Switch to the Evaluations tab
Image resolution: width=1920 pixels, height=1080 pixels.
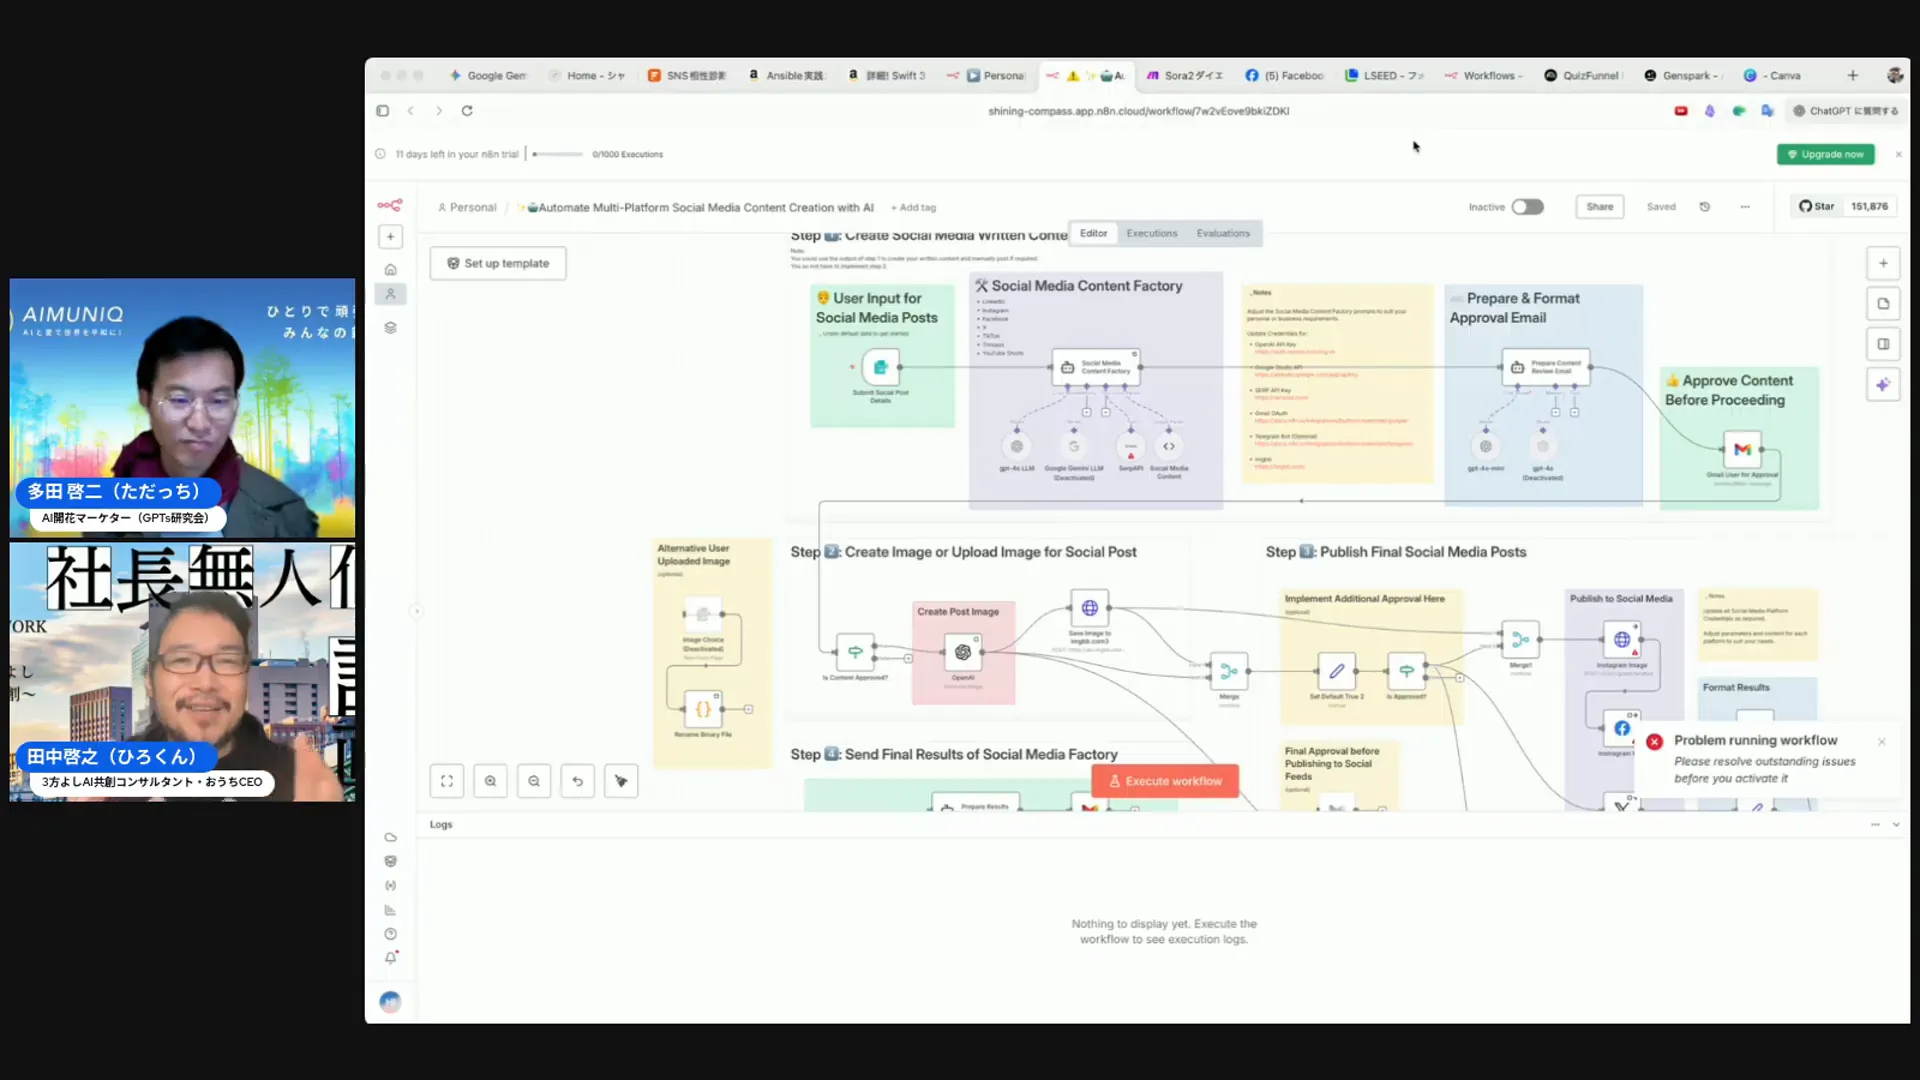click(1223, 234)
